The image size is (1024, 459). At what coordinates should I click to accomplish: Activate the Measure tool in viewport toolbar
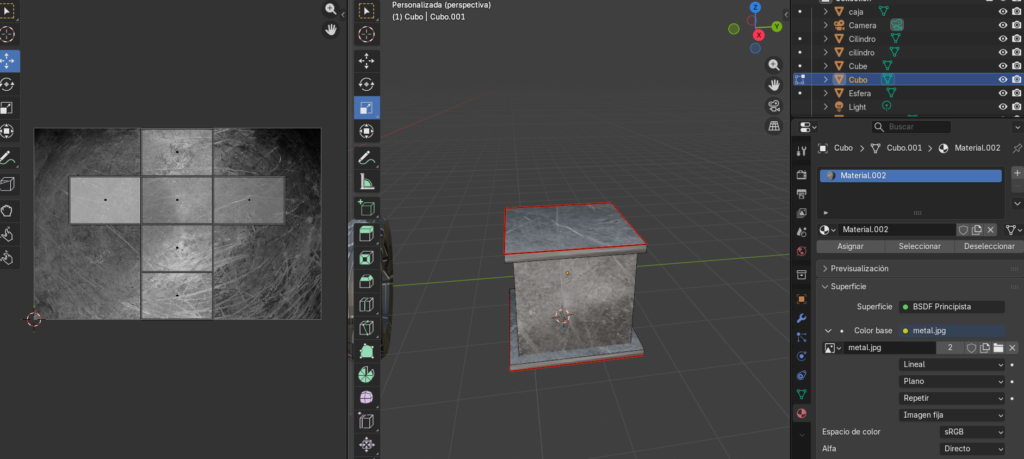[x=366, y=182]
